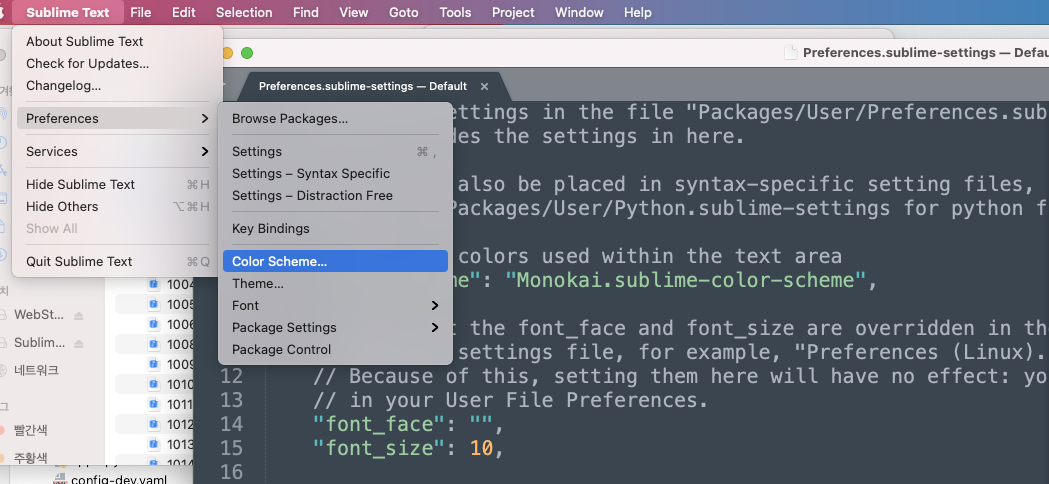Open the Sublime Text application menu
The width and height of the screenshot is (1049, 484).
[68, 12]
